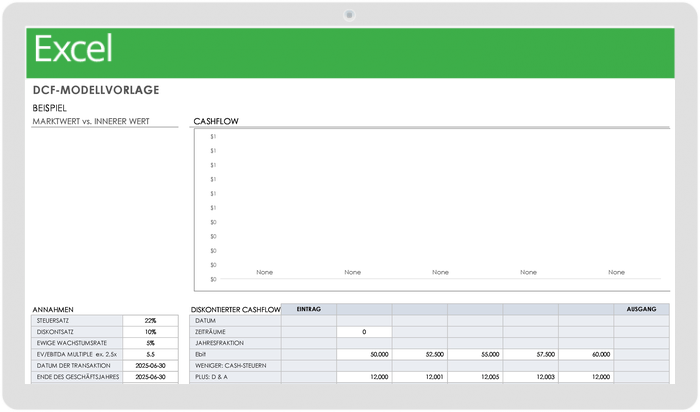Select the AUSGANG column header
Viewport: 700px width, 412px height.
coord(642,309)
